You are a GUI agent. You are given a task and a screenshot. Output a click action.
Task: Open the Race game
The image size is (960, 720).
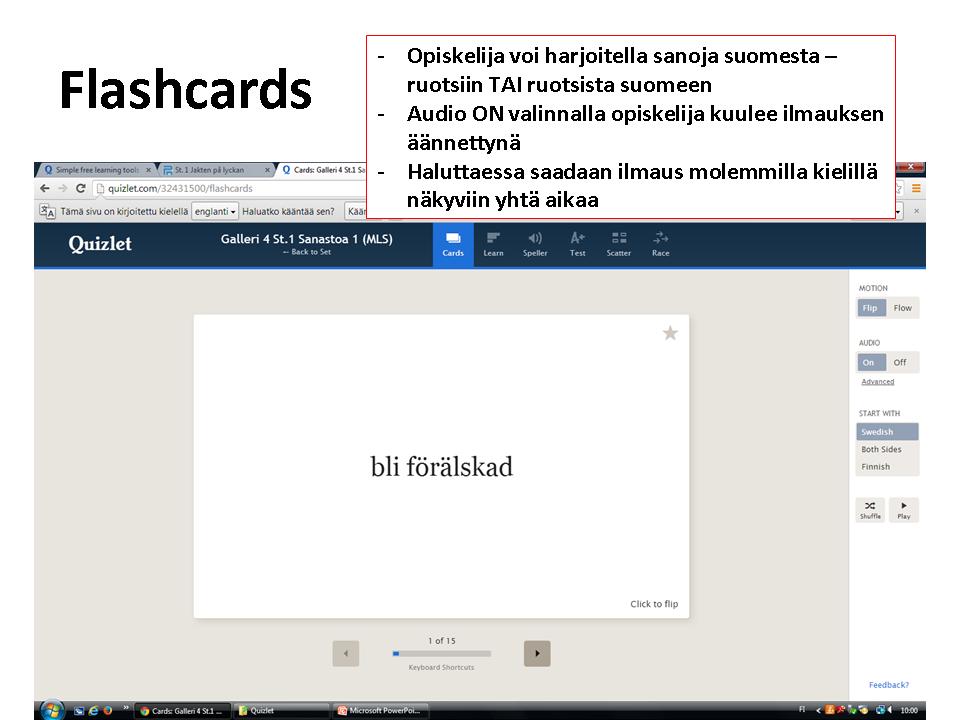tap(660, 244)
